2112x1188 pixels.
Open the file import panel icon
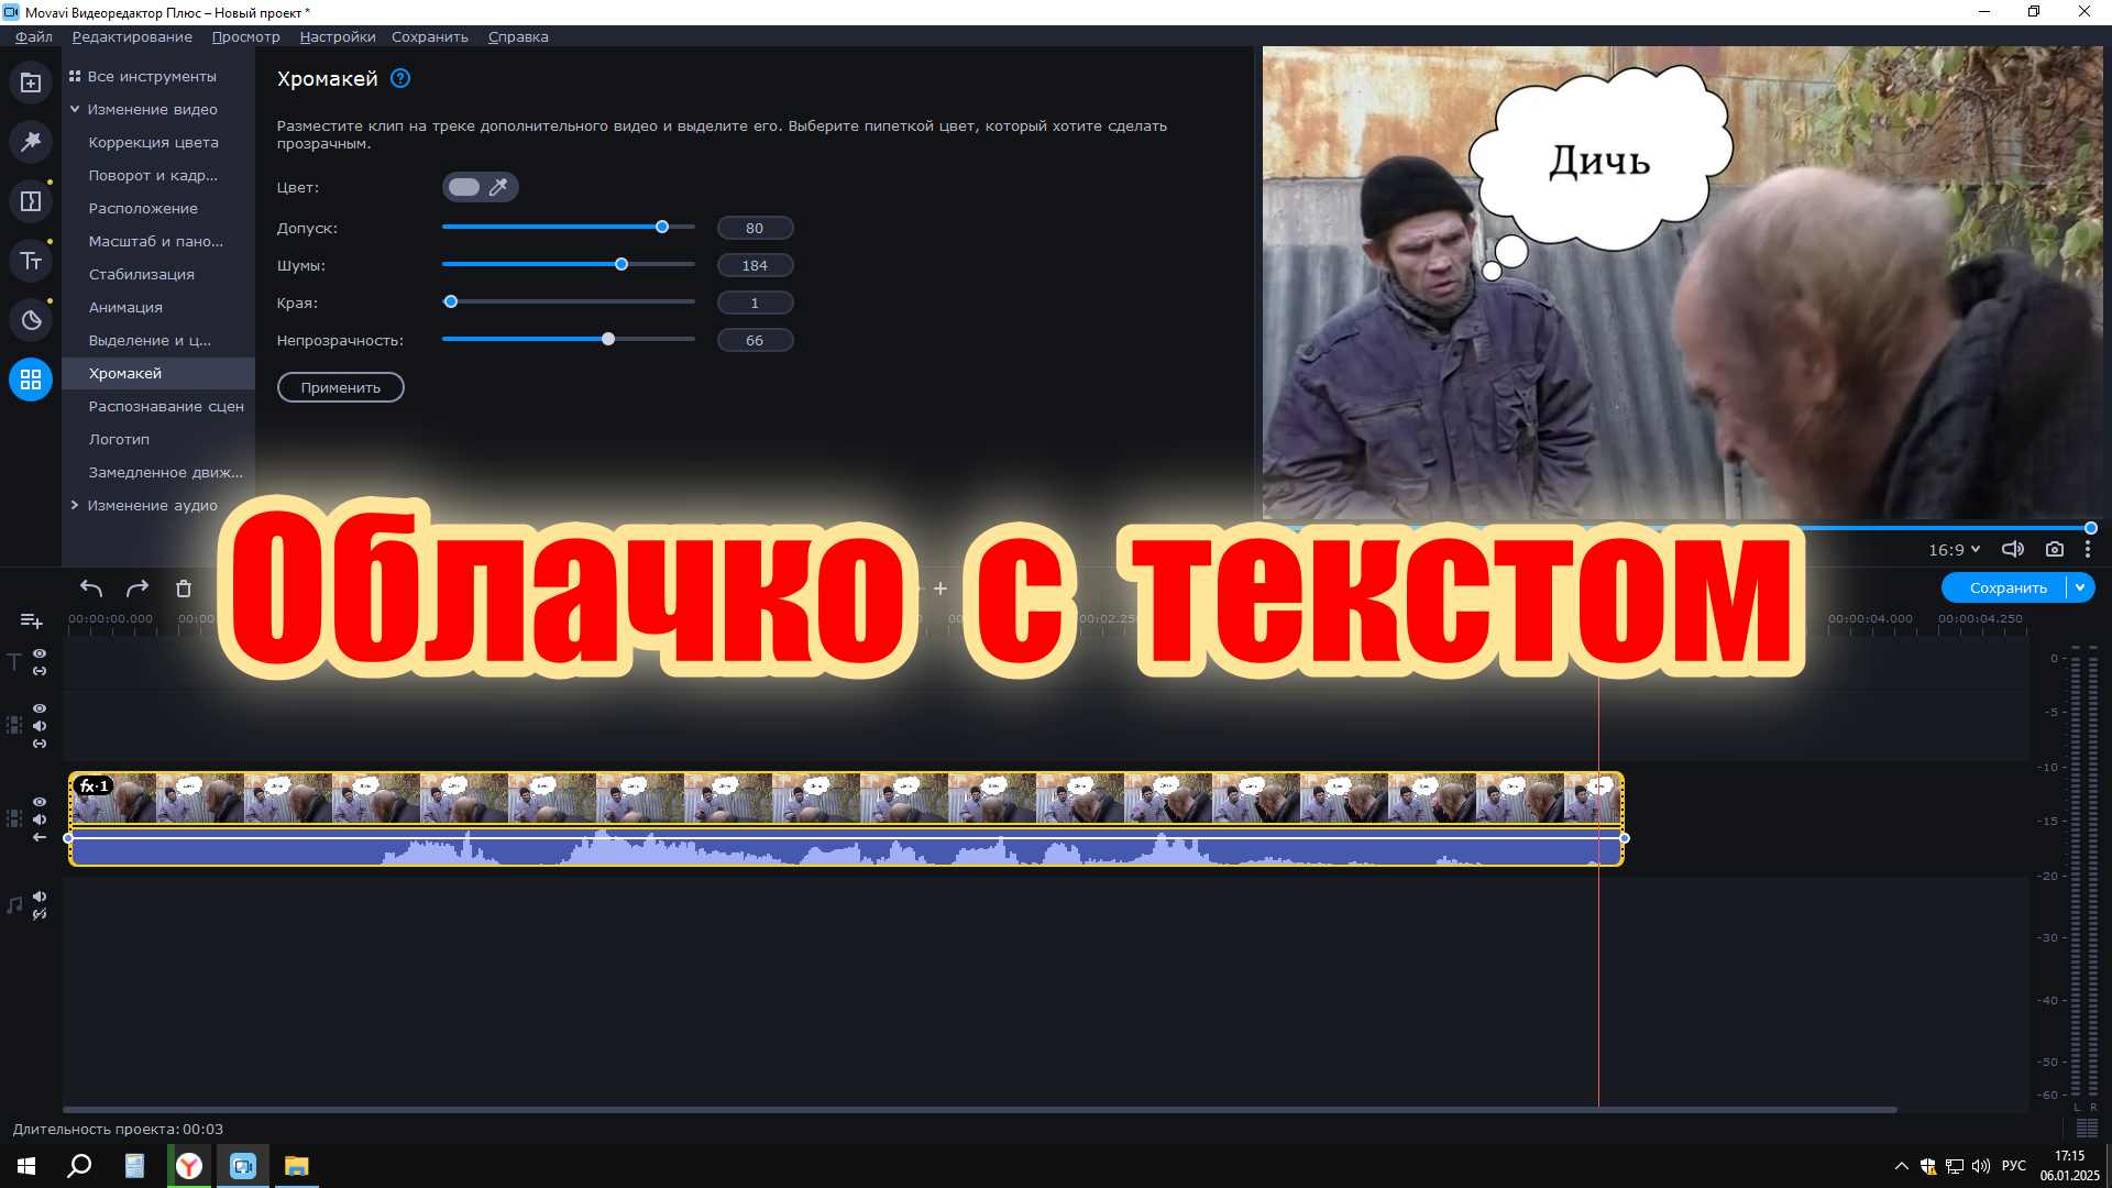[30, 82]
